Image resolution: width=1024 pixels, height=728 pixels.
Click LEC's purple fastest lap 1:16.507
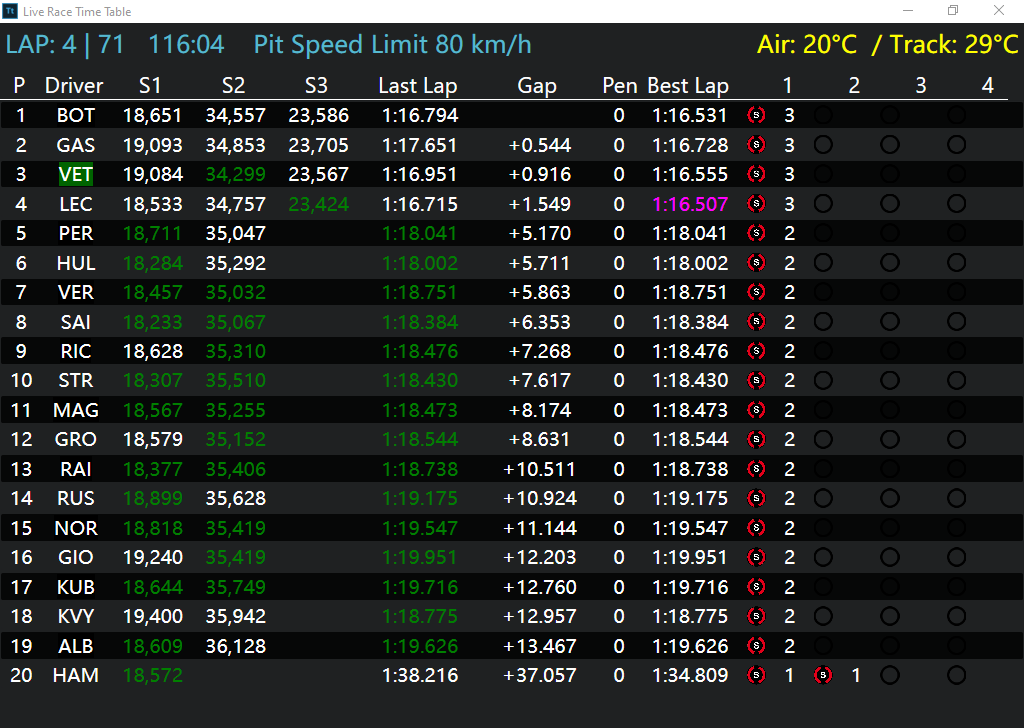pyautogui.click(x=690, y=204)
